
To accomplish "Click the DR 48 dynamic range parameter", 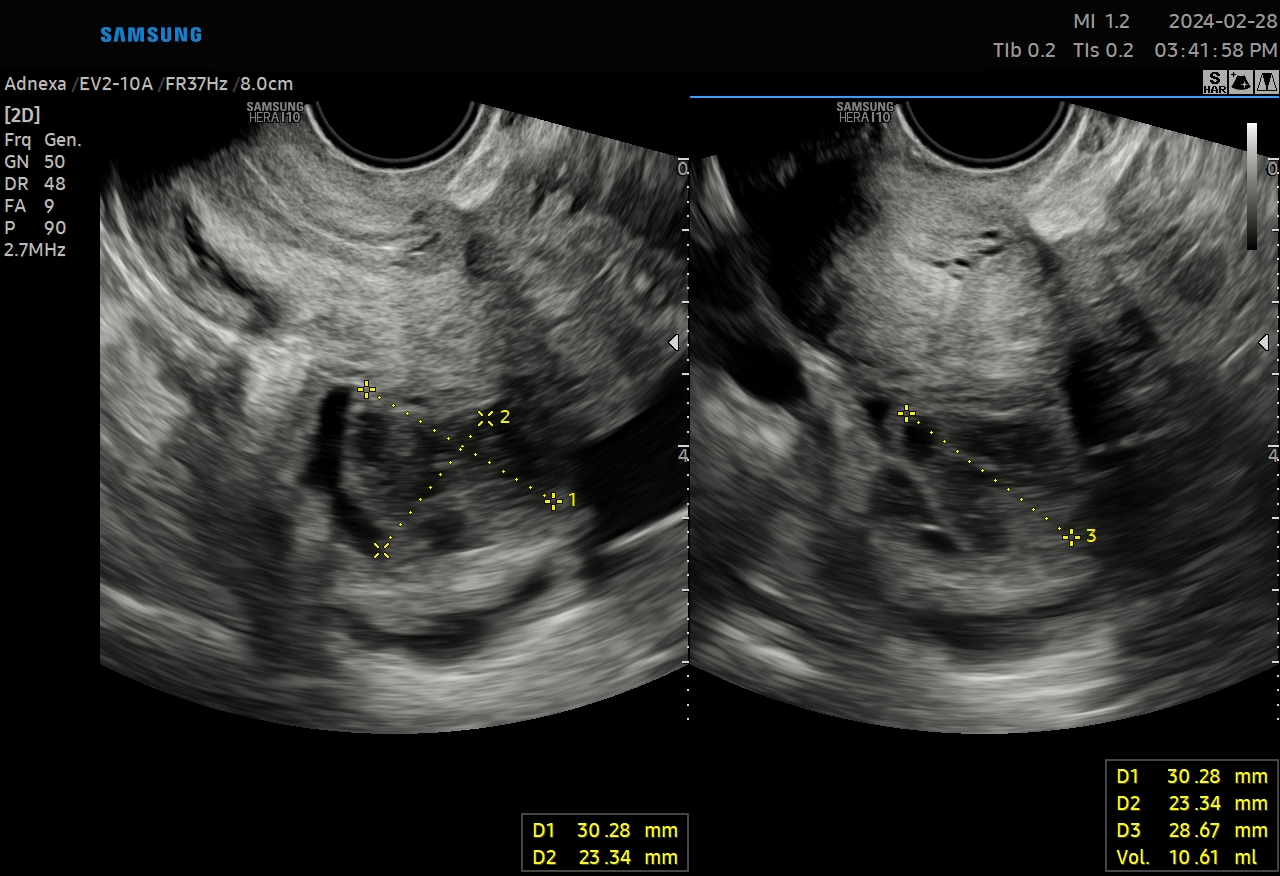I will (x=35, y=184).
